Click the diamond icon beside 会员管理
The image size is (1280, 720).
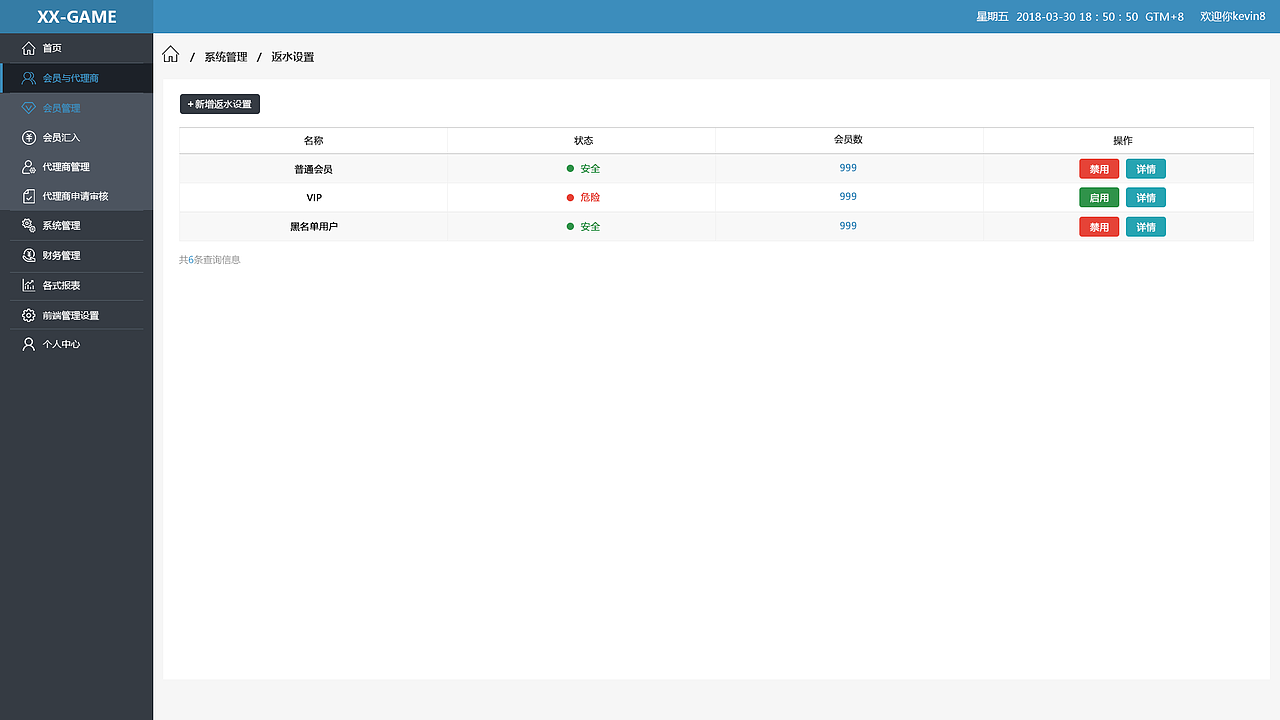point(29,108)
